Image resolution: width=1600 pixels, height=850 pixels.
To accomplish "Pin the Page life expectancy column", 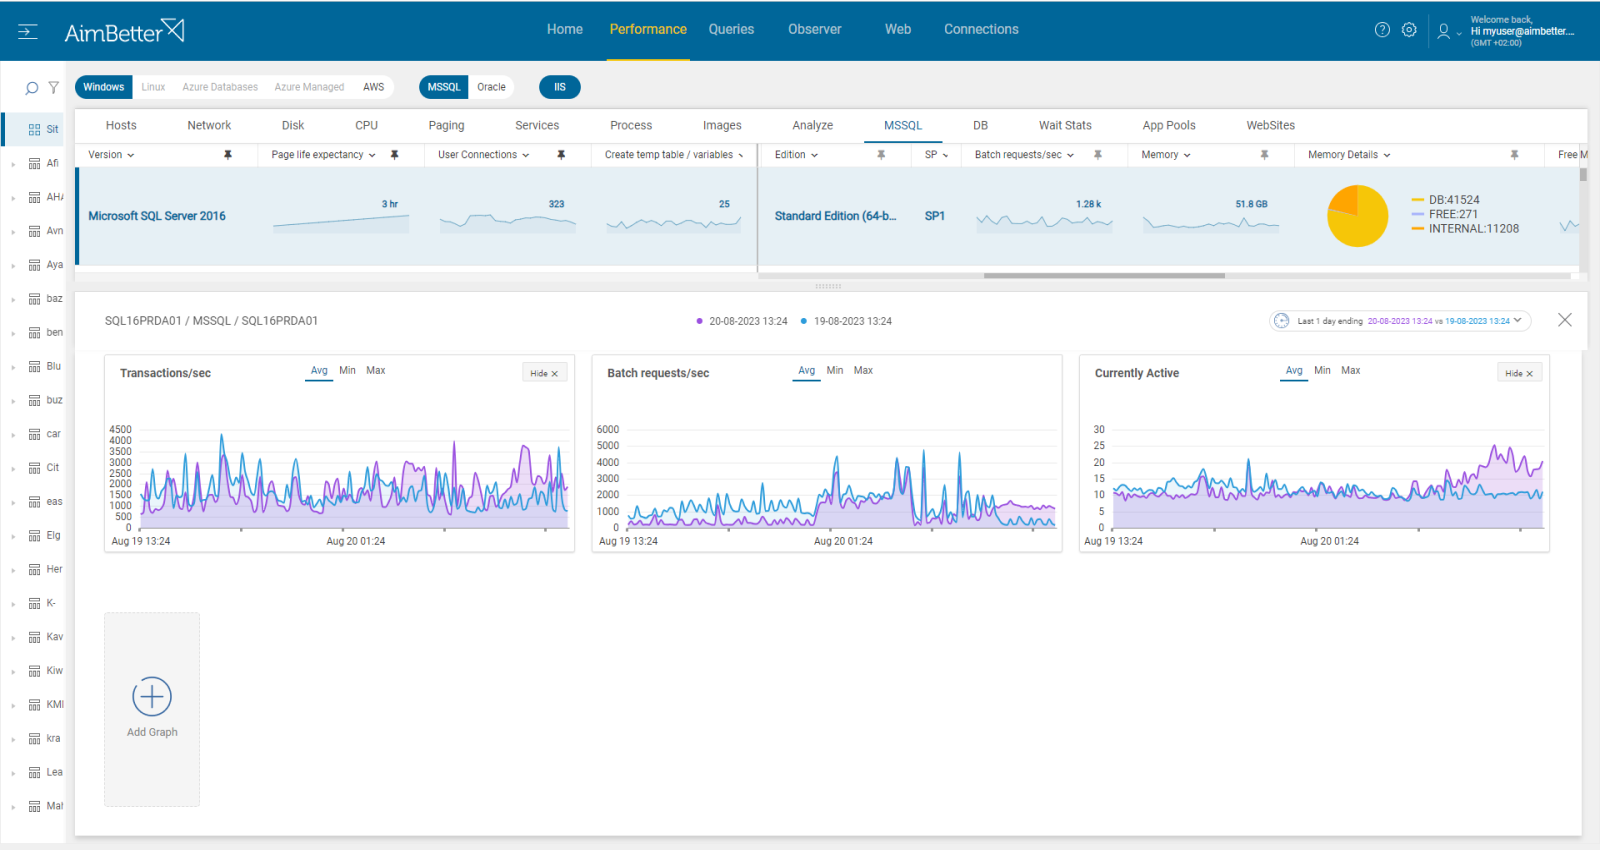I will pyautogui.click(x=394, y=155).
